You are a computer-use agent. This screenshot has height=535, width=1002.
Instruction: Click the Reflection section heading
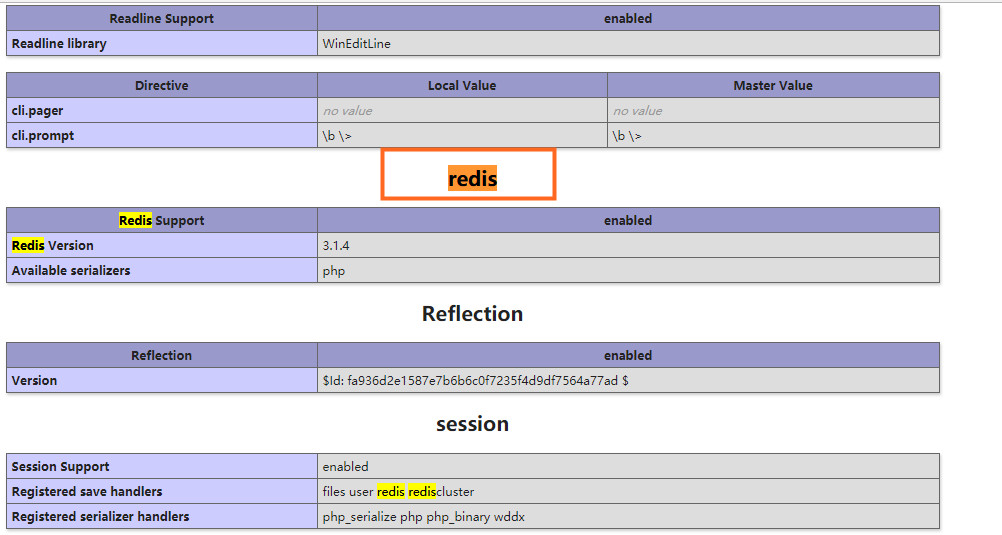pos(472,314)
